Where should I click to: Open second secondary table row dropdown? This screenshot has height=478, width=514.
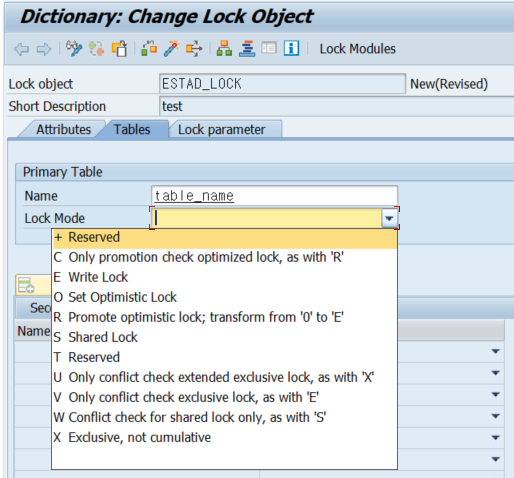[496, 373]
